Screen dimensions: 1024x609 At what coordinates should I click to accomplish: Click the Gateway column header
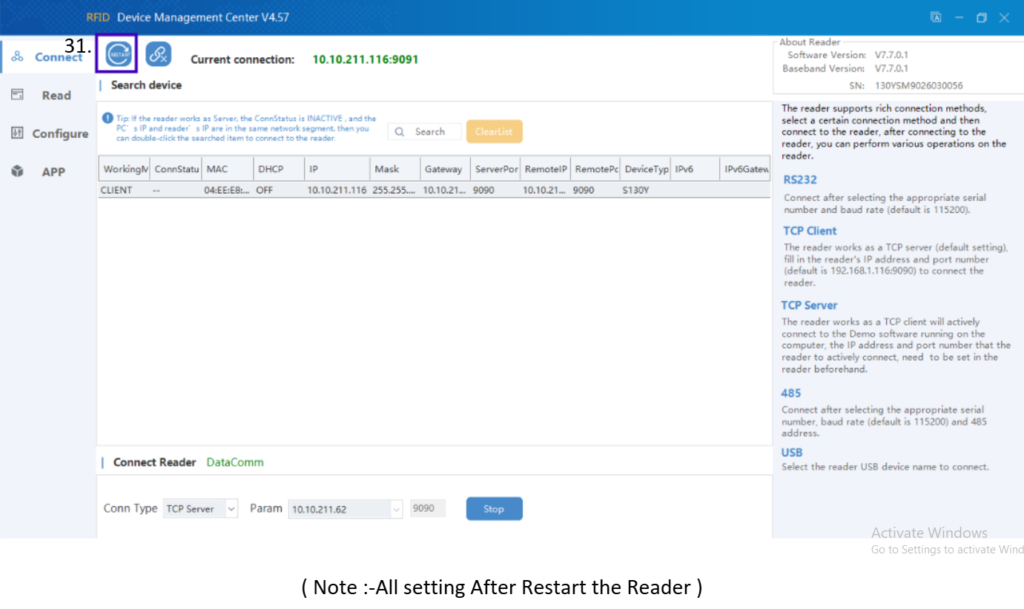click(x=445, y=169)
